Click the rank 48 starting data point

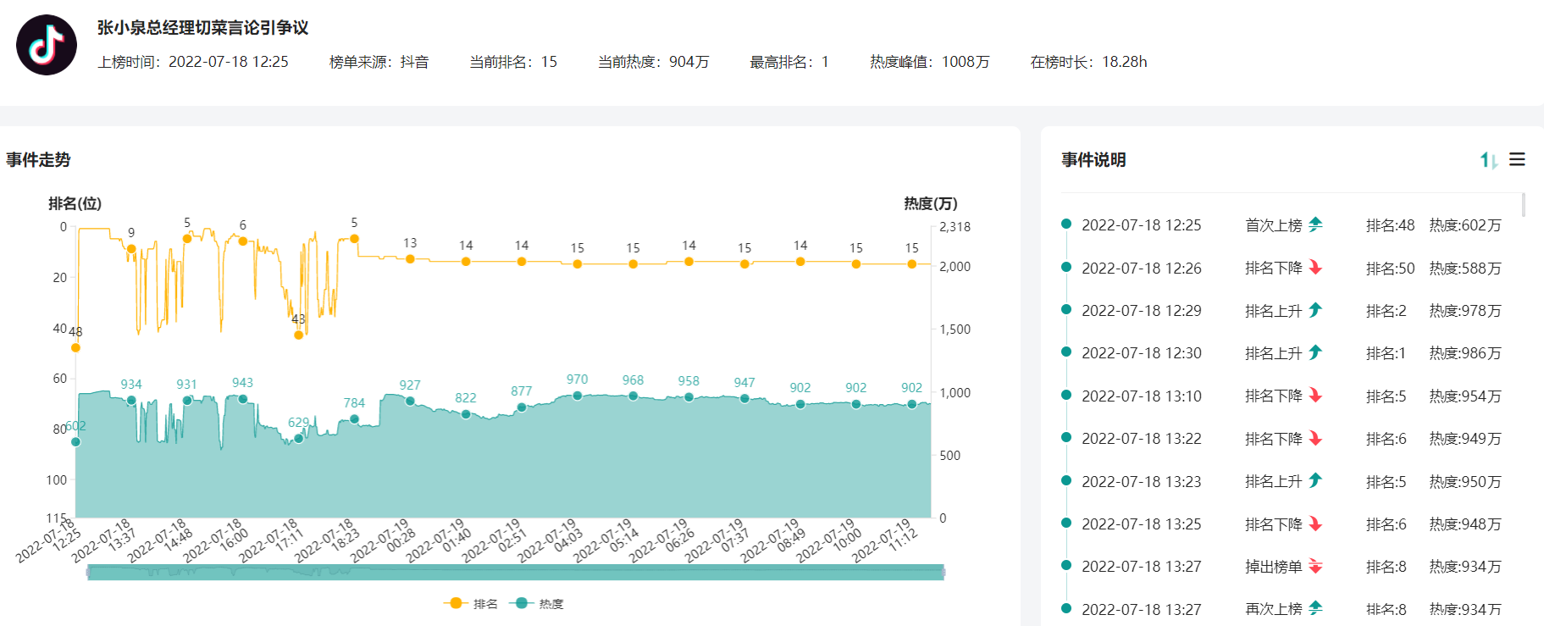[x=75, y=348]
